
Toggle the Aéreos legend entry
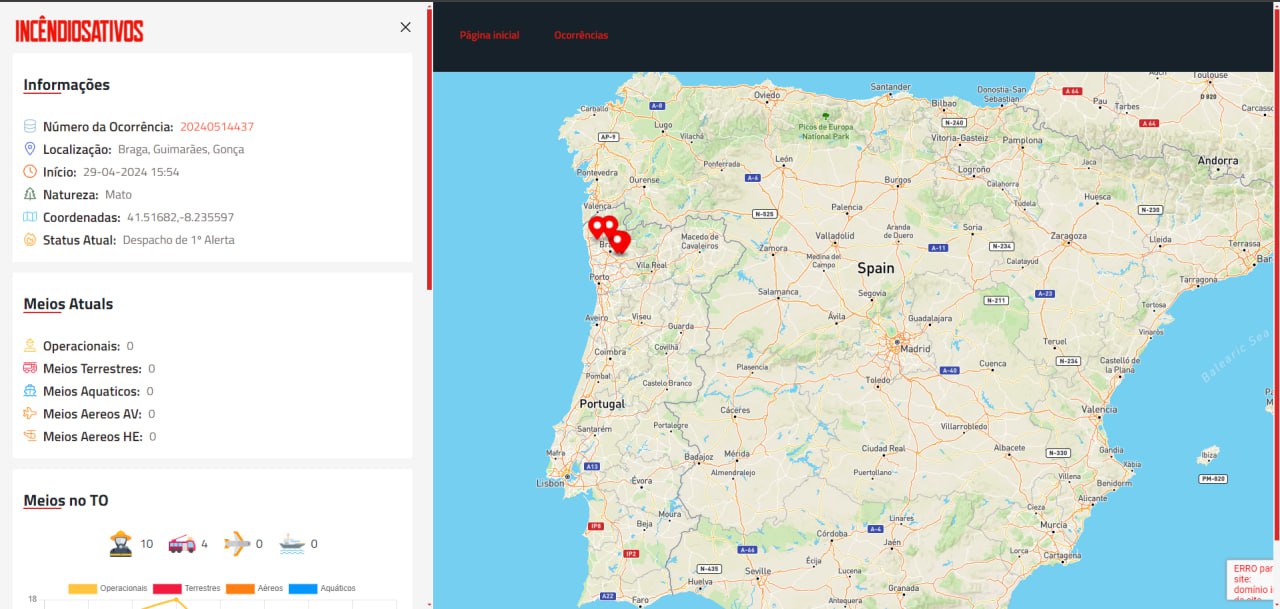point(270,588)
